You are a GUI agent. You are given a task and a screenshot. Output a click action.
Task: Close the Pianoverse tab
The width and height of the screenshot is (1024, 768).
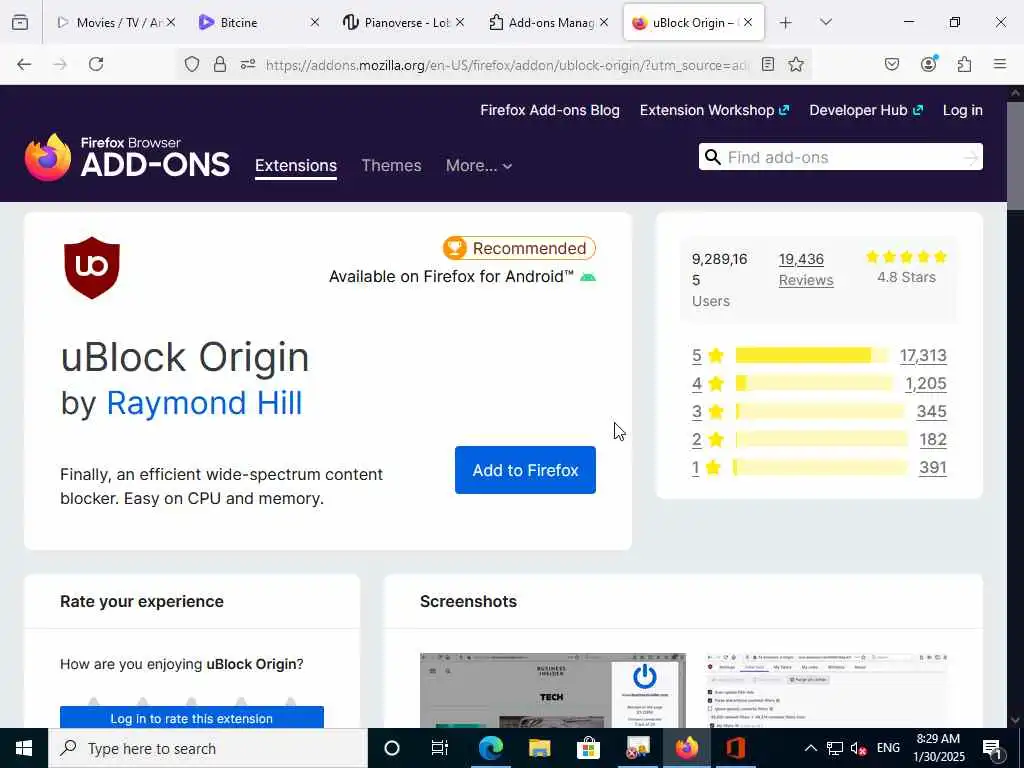[460, 22]
